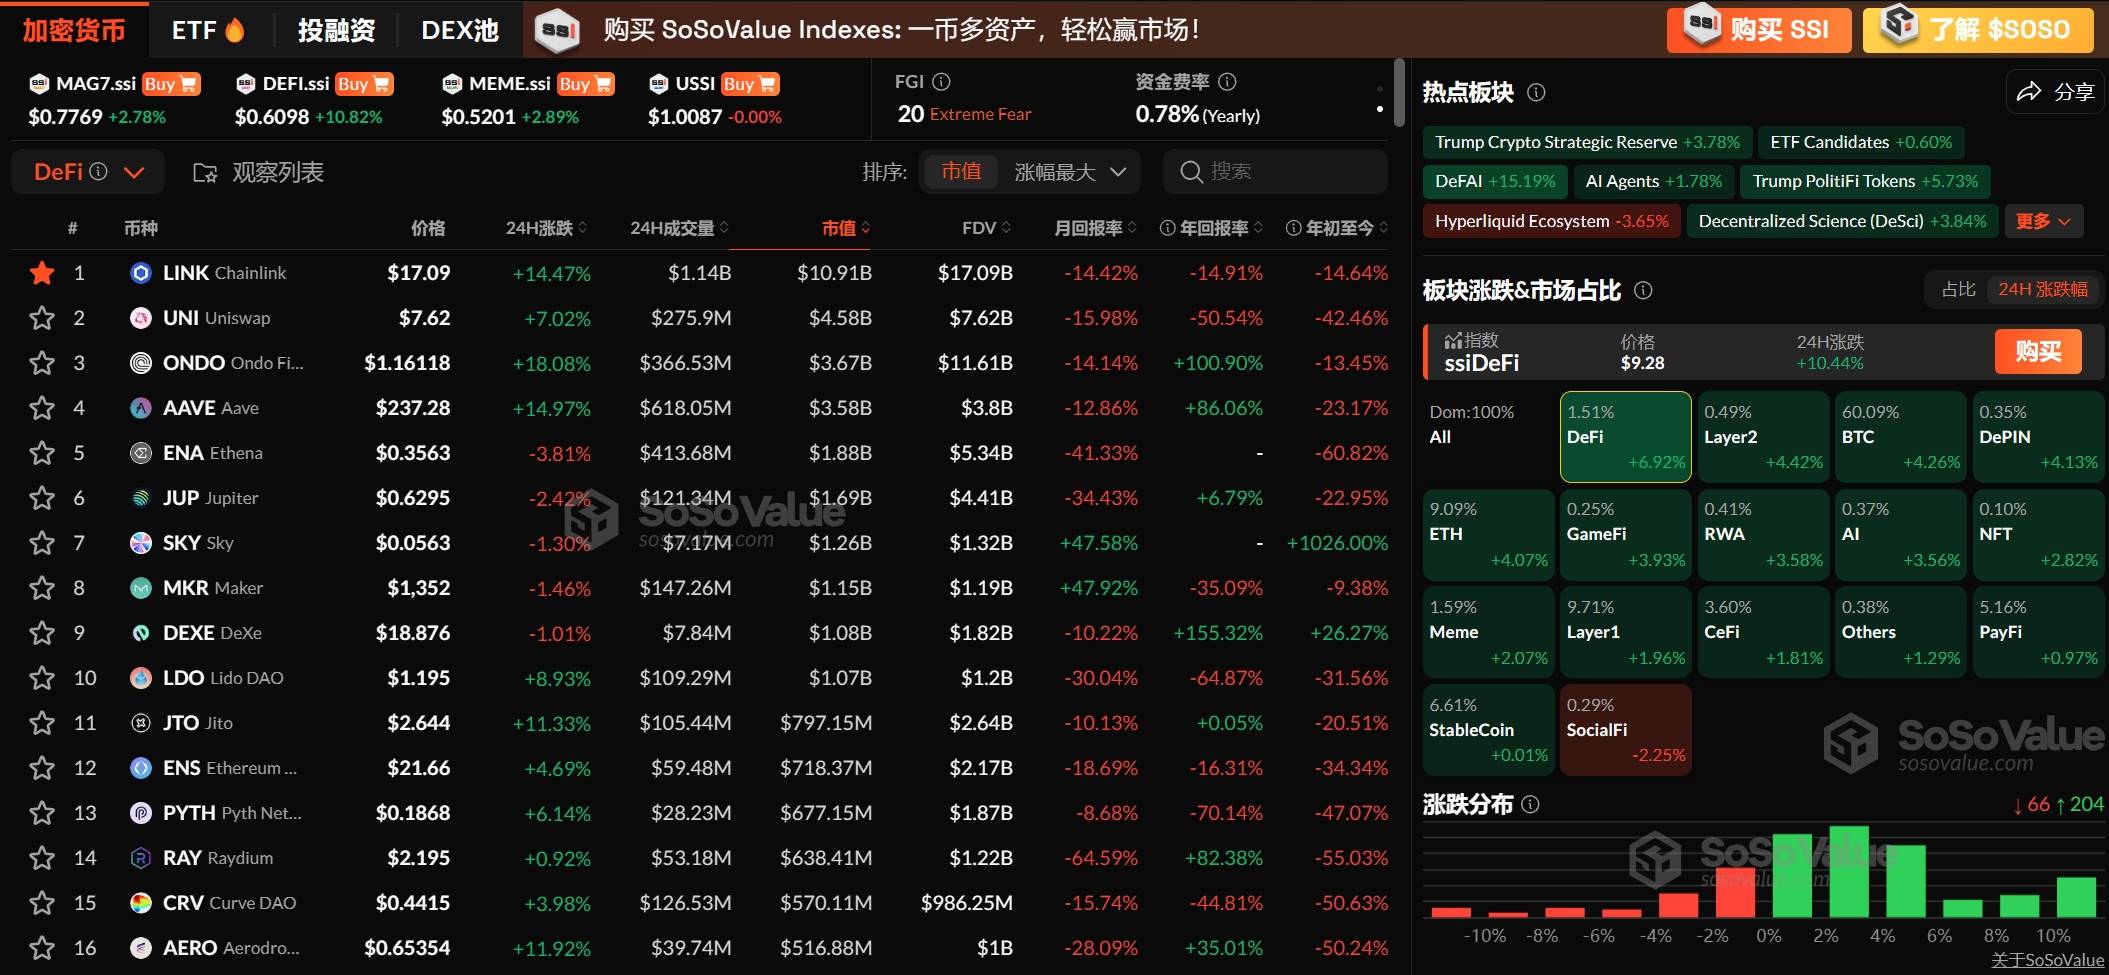Open the 资金费率 info icon
This screenshot has width=2109, height=975.
pos(1227,82)
